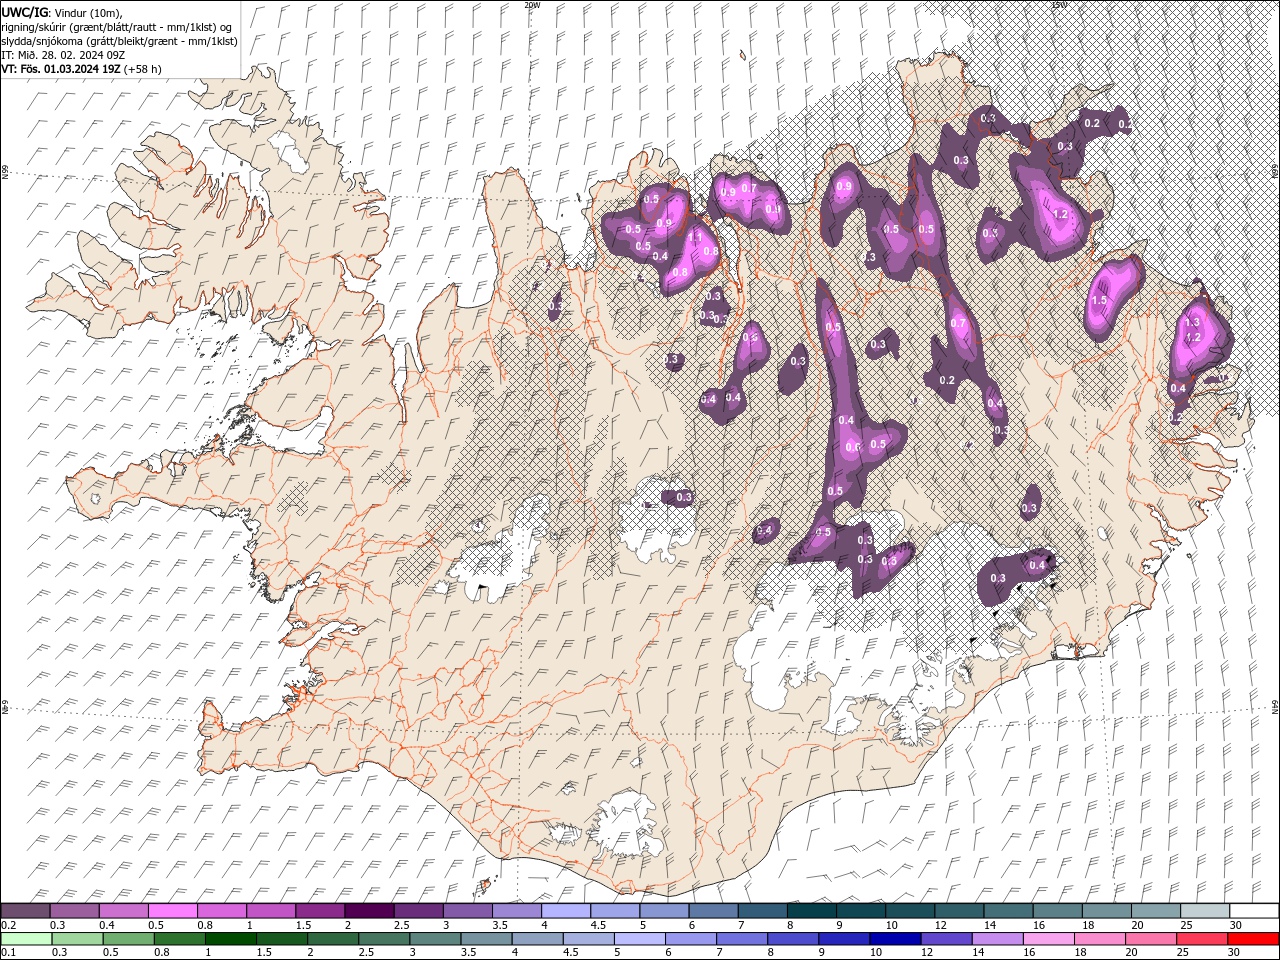Click the dark green 1 swatch in the lower legend row
The width and height of the screenshot is (1280, 960).
point(231,939)
